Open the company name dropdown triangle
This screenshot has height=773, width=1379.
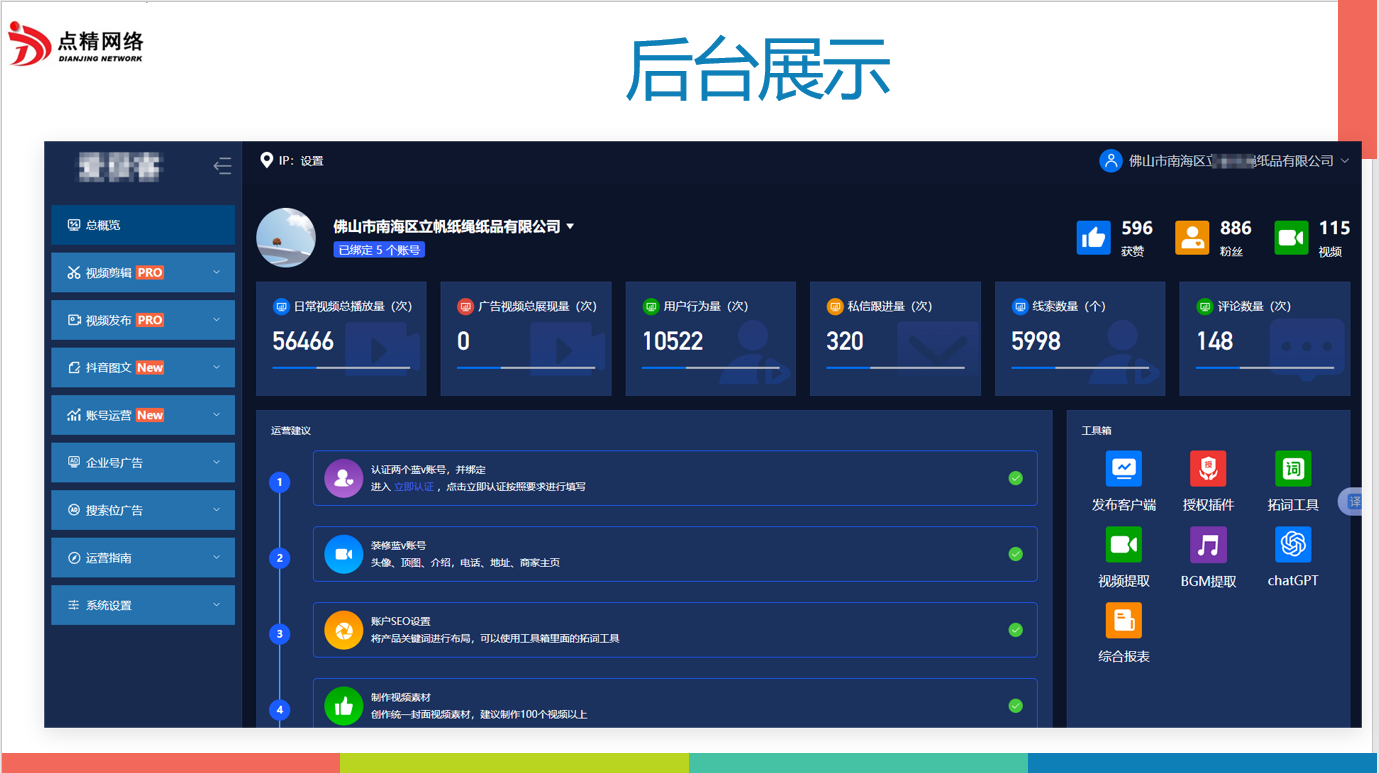point(570,227)
